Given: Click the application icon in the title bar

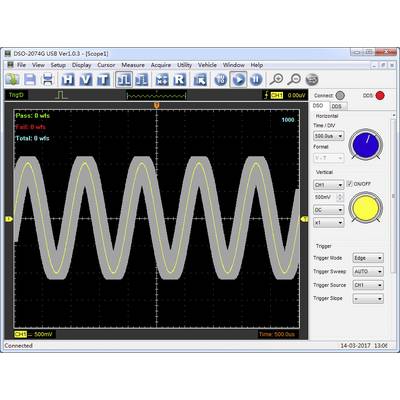Looking at the screenshot, I should (7, 53).
